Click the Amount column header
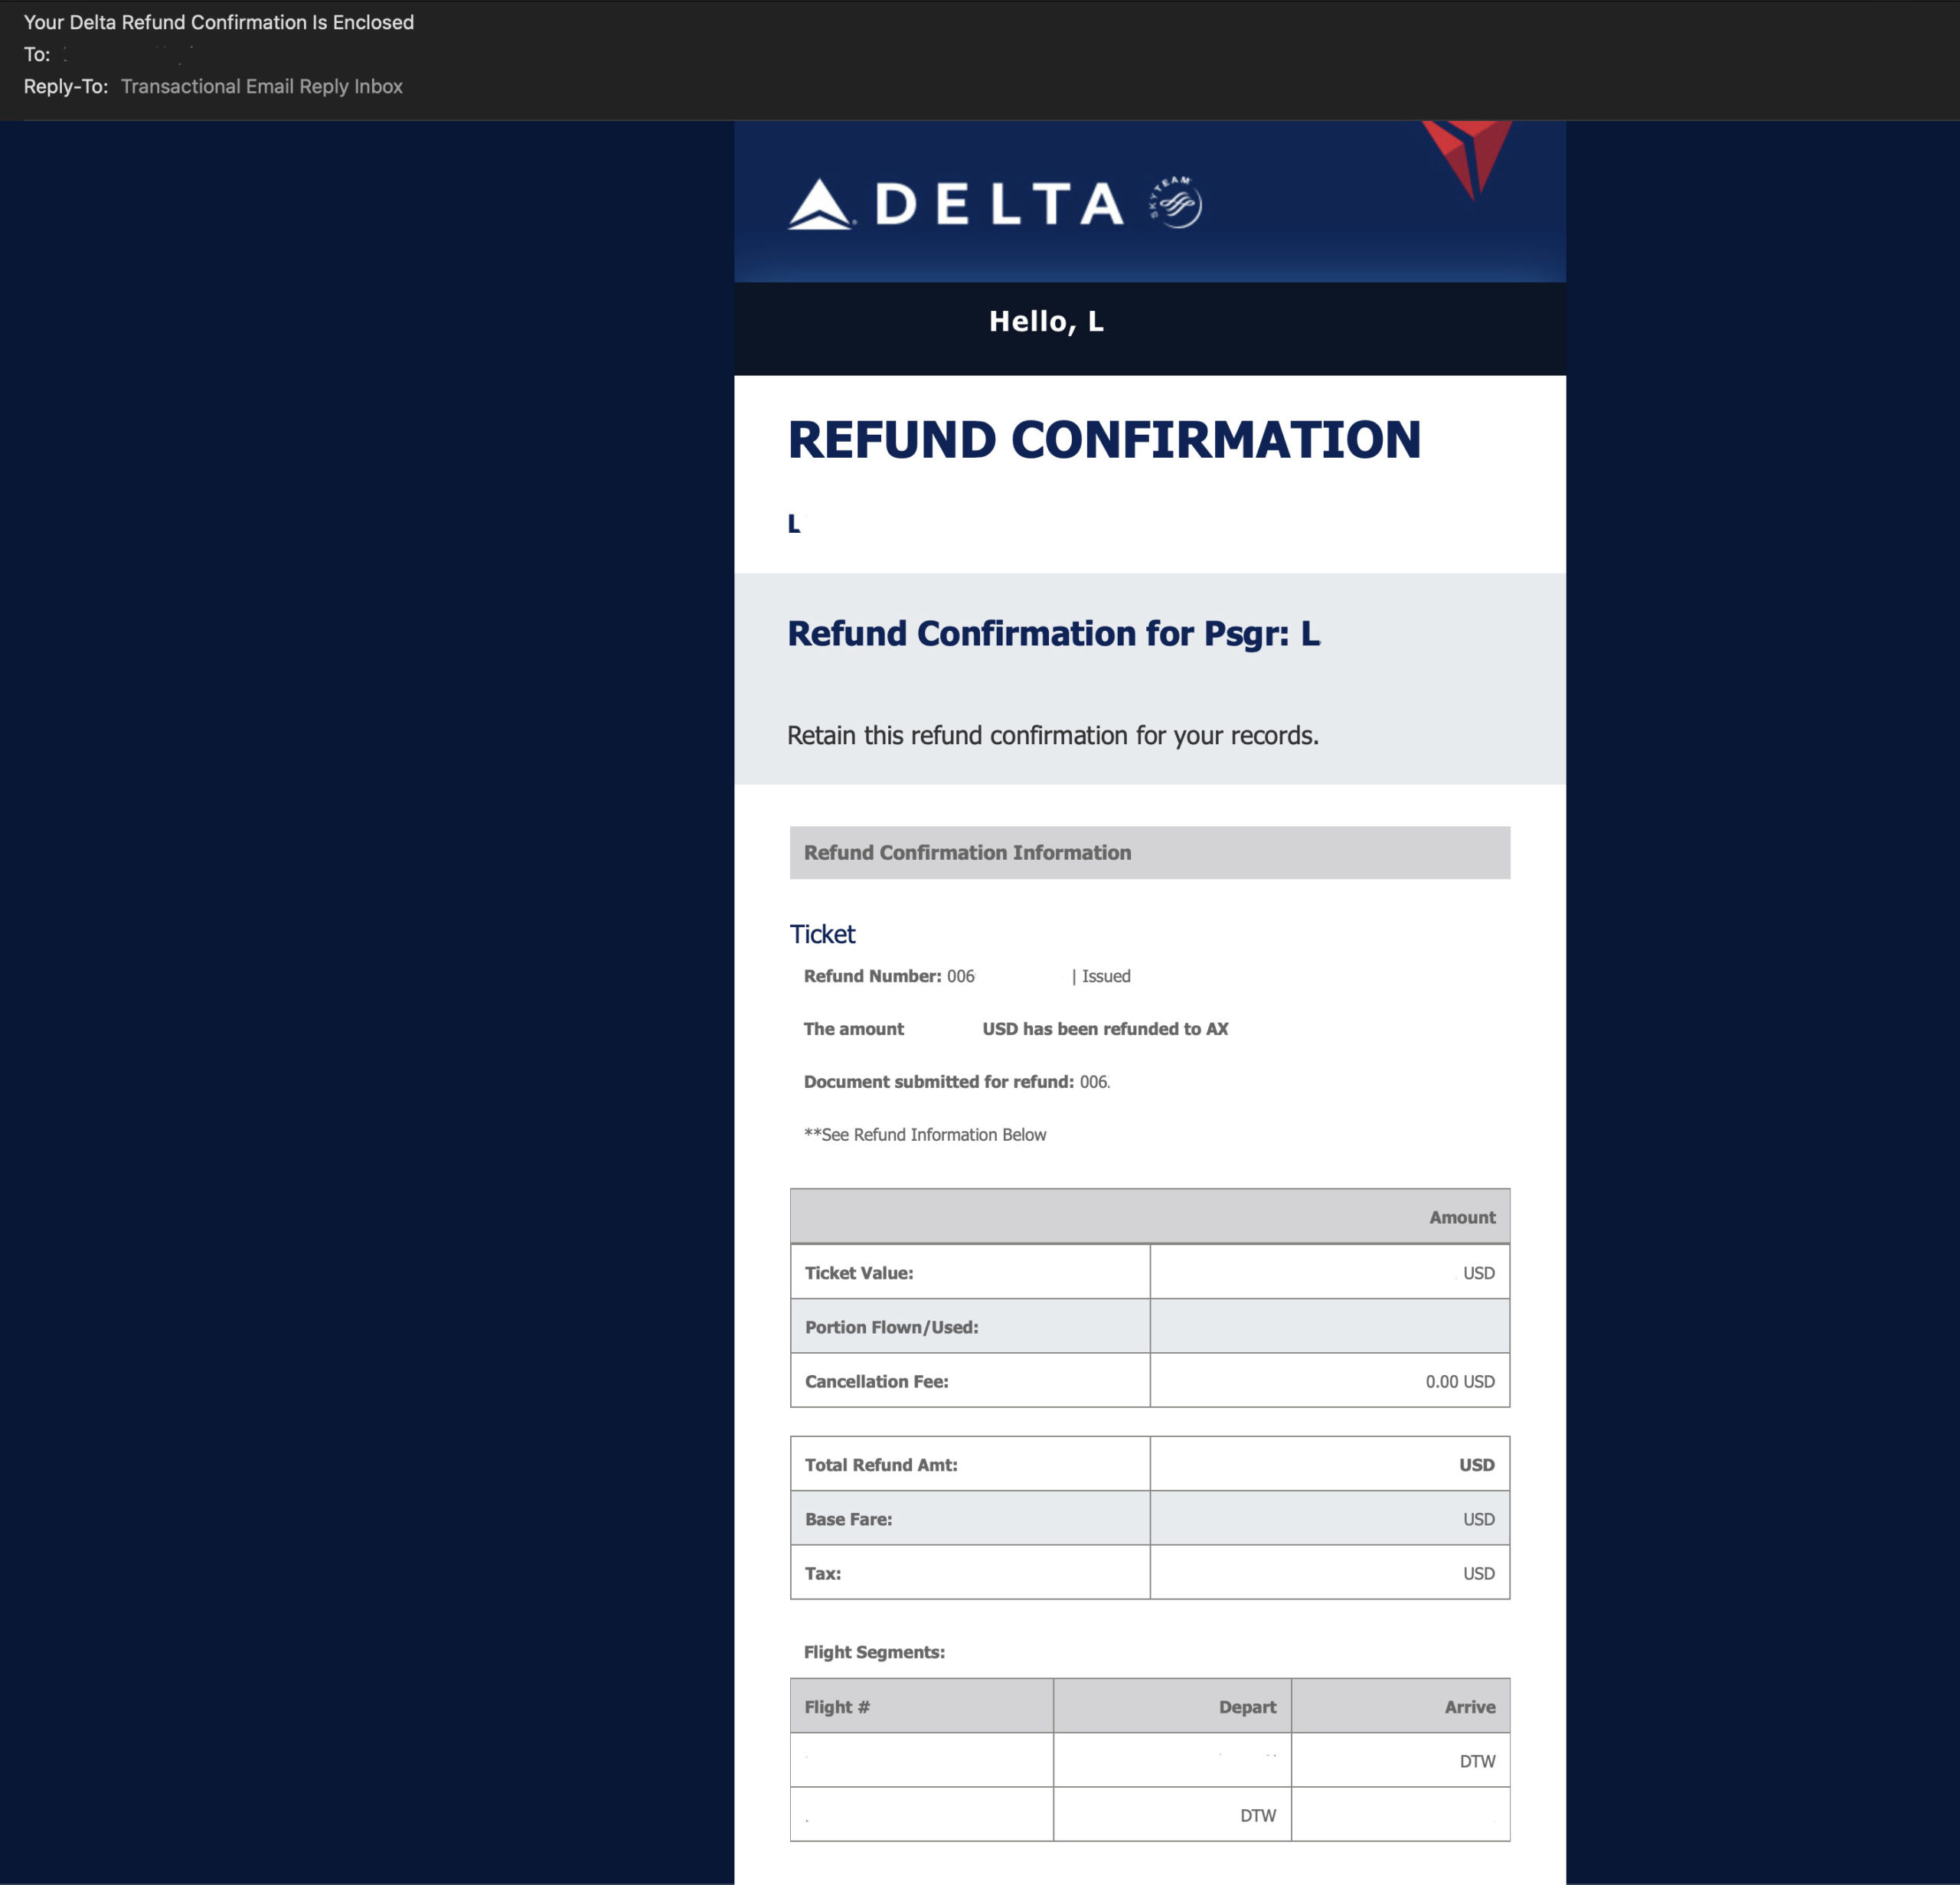Viewport: 1960px width, 1885px height. pos(1461,1217)
